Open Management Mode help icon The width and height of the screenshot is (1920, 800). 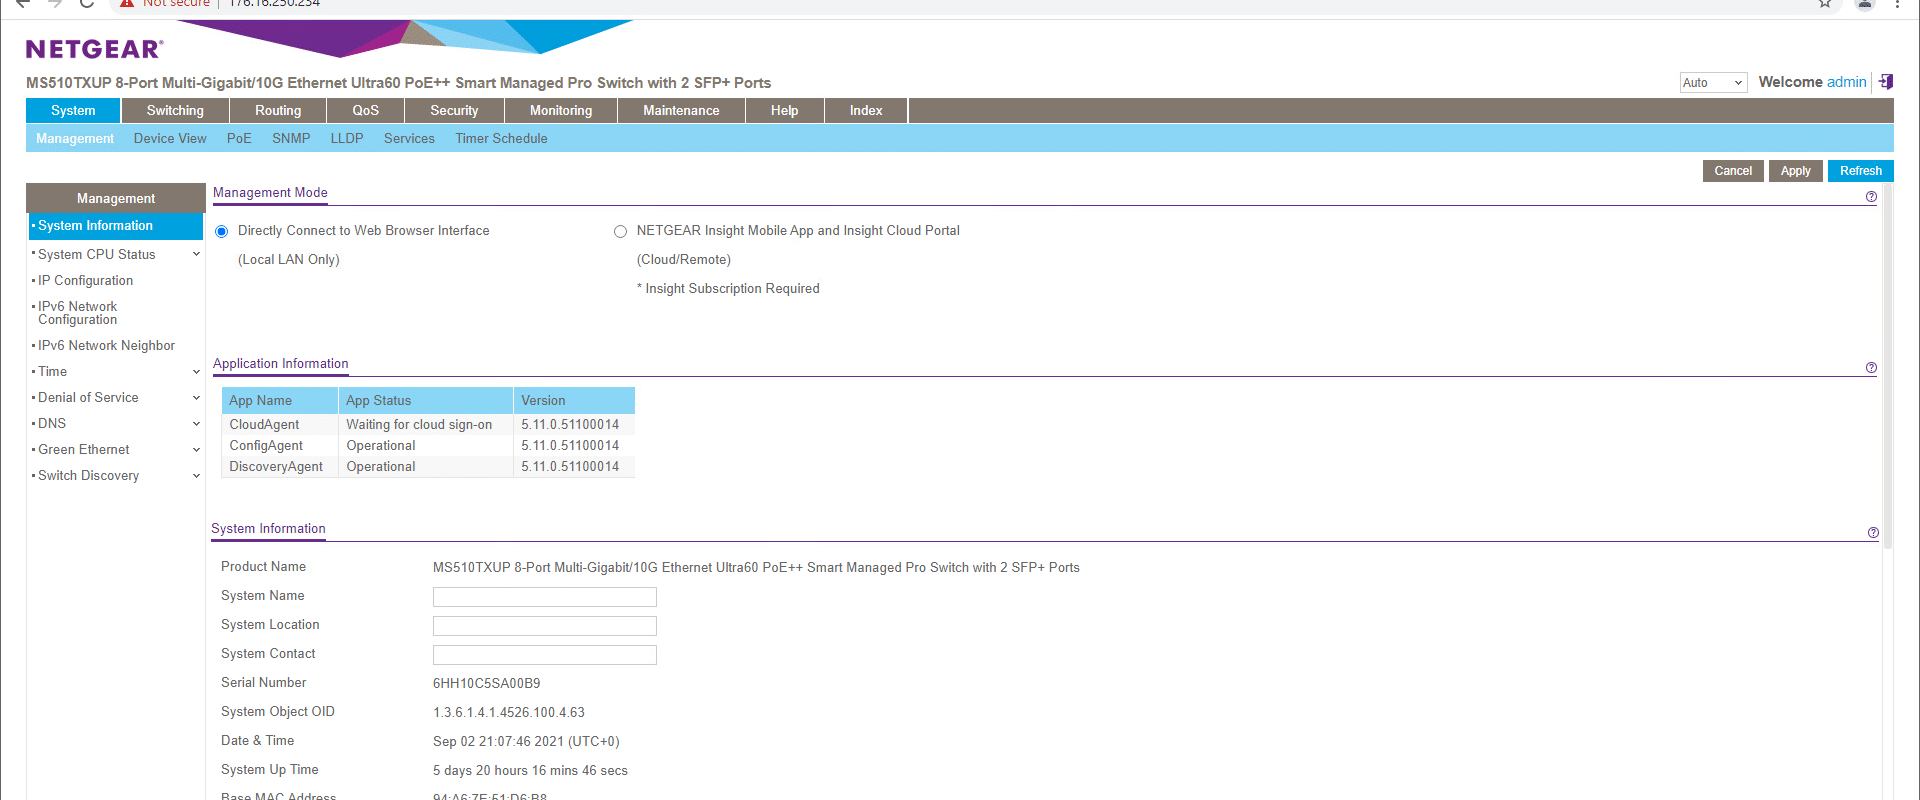coord(1871,197)
